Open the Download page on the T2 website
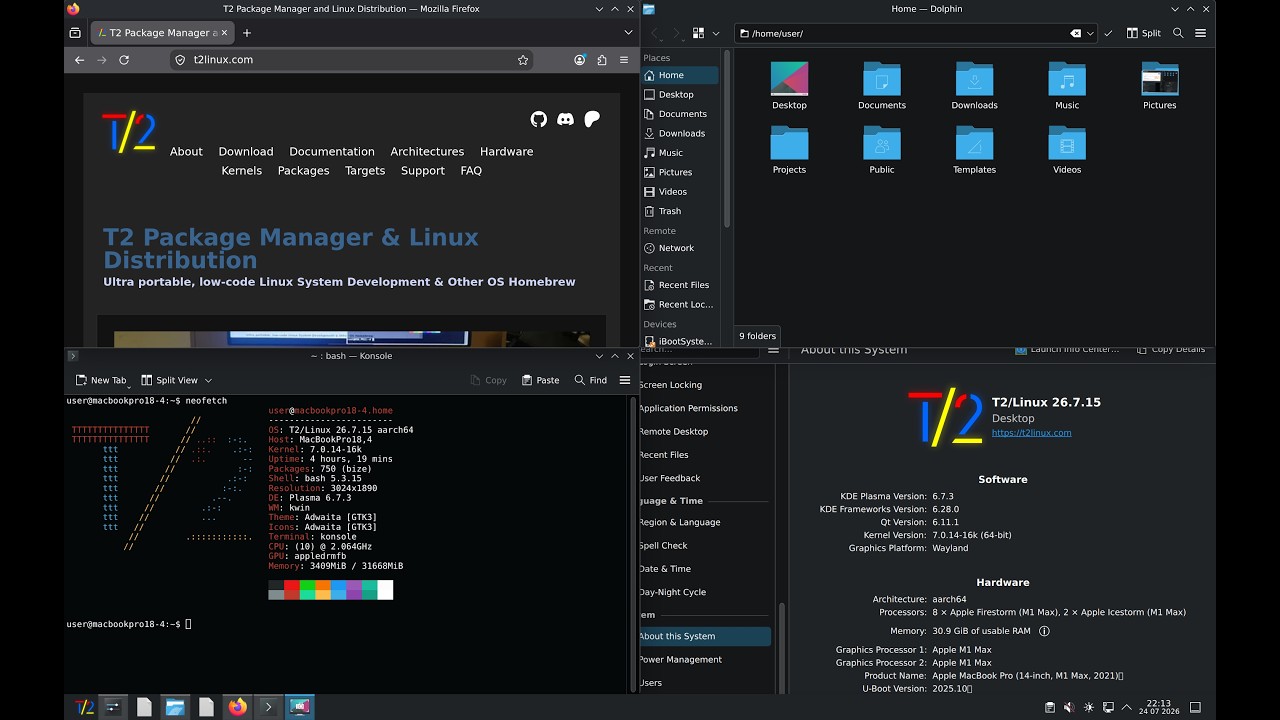This screenshot has height=720, width=1280. tap(246, 151)
